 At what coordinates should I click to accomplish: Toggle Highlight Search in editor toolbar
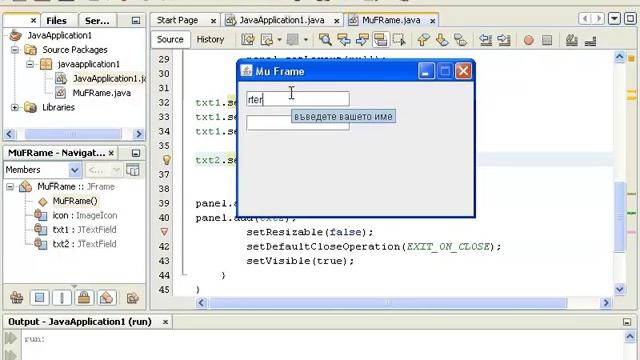click(x=380, y=40)
